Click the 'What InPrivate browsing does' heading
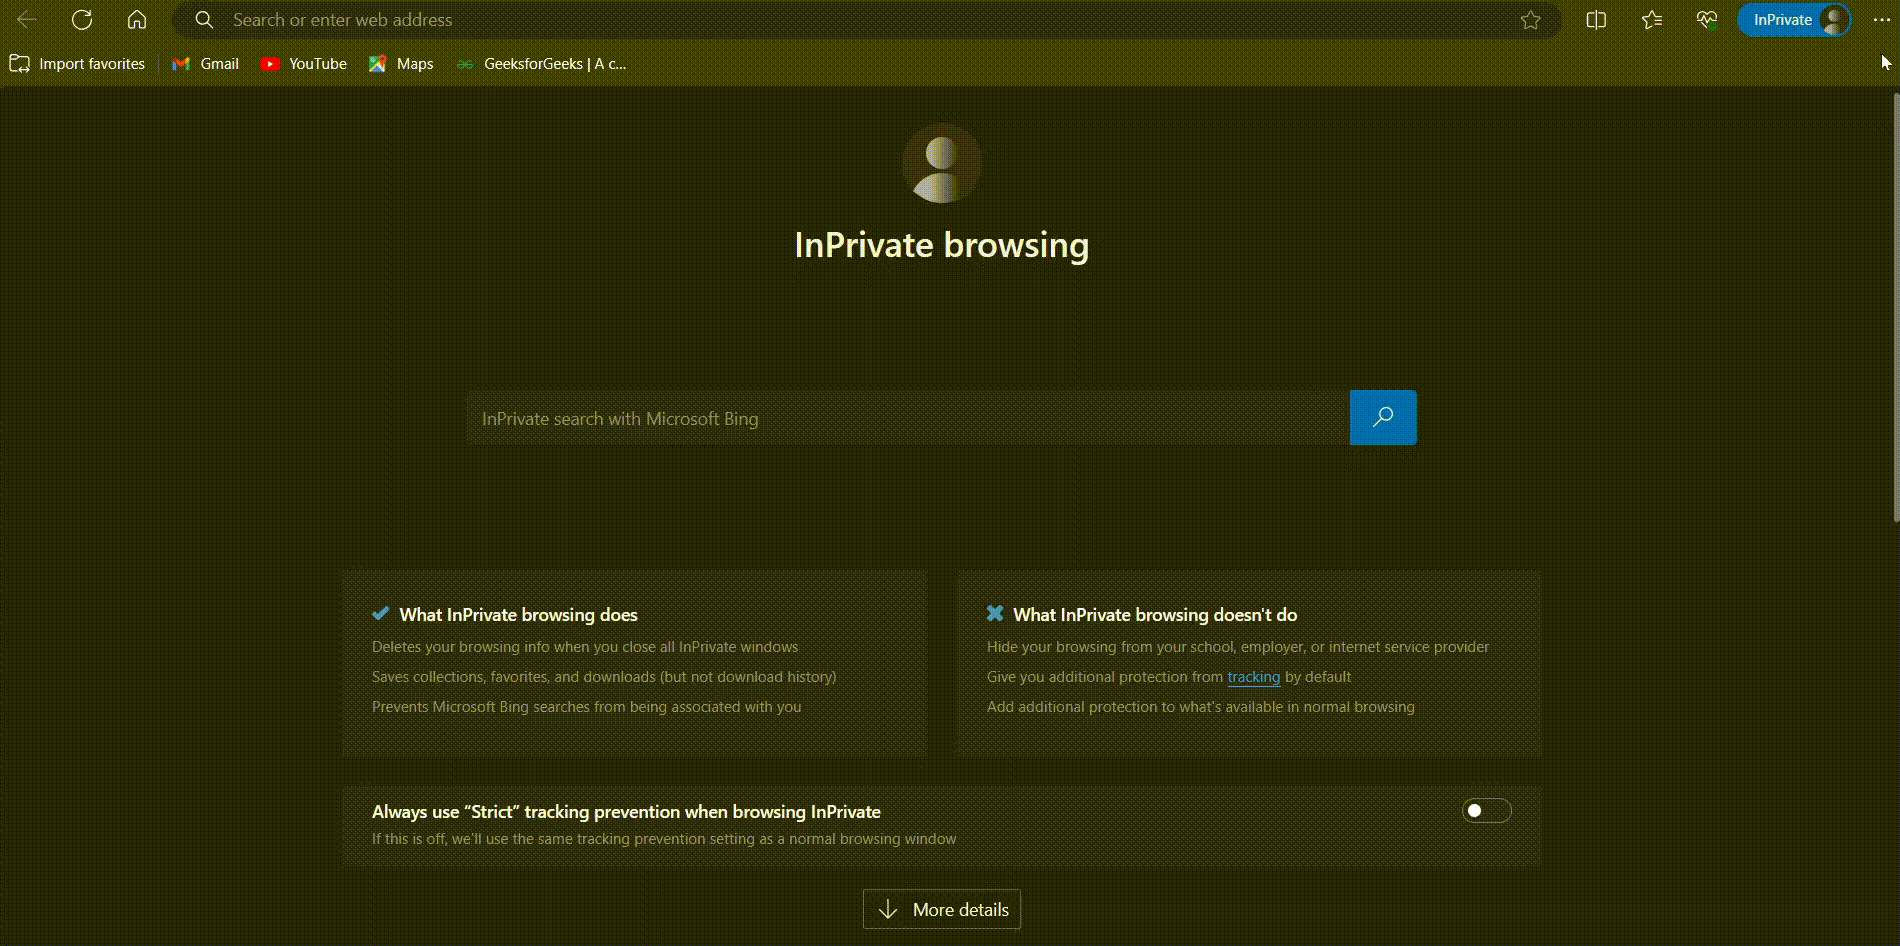1900x946 pixels. pyautogui.click(x=518, y=615)
